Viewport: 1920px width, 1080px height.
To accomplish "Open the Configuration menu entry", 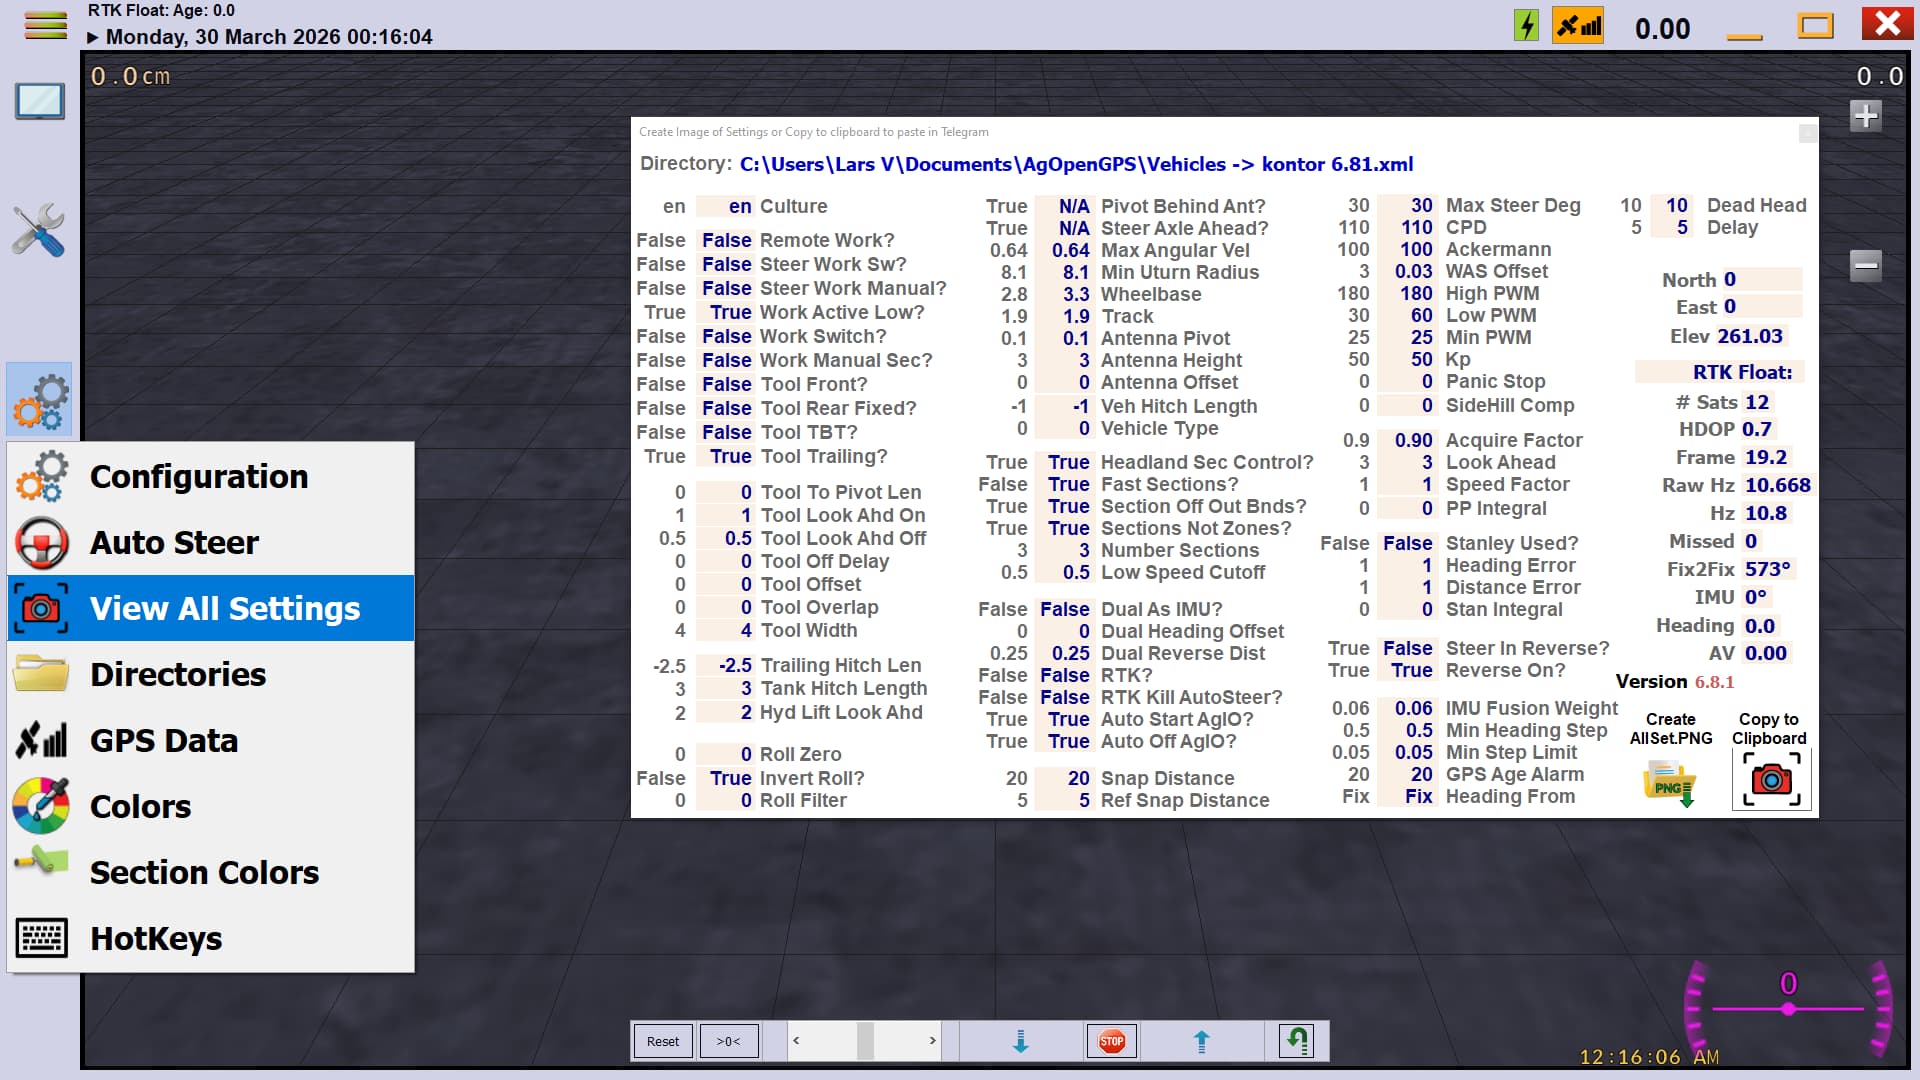I will (199, 476).
